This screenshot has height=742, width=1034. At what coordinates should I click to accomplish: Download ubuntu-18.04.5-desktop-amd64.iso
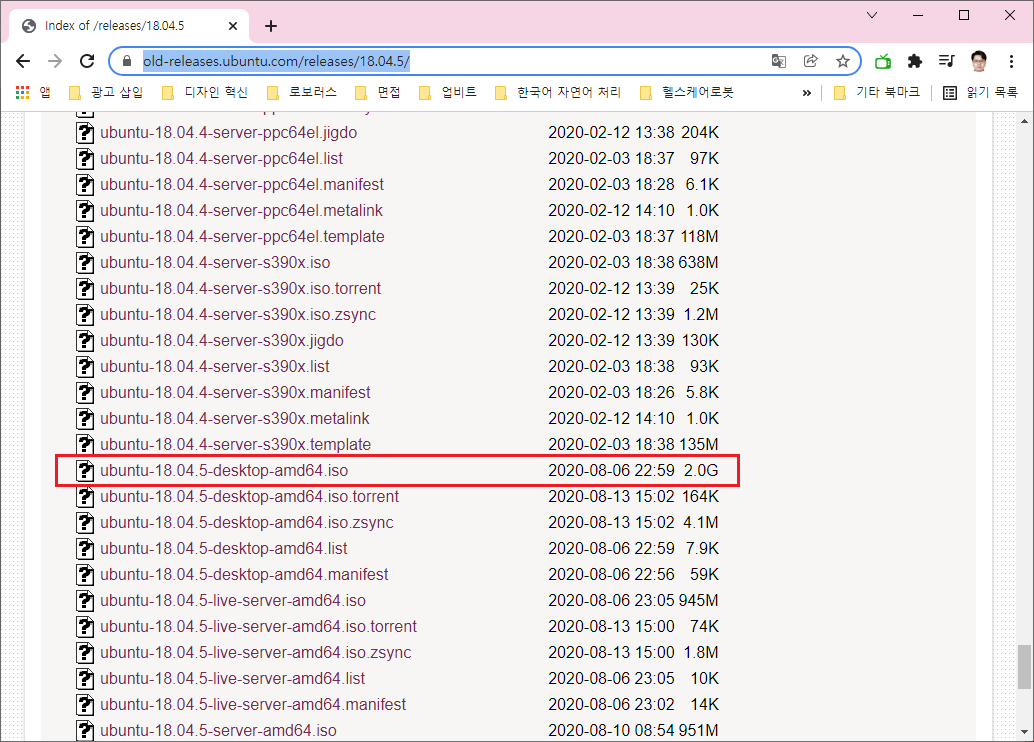coord(224,471)
